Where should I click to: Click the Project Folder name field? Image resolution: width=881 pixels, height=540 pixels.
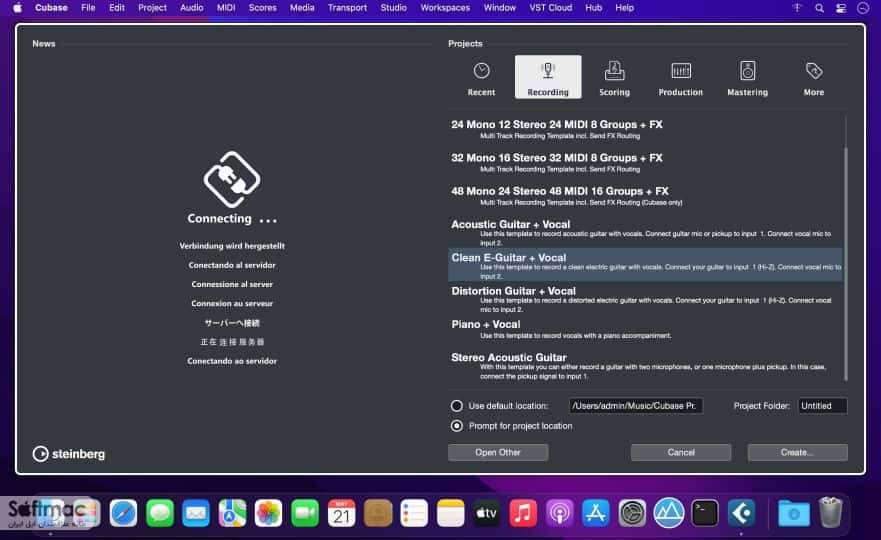(x=822, y=406)
